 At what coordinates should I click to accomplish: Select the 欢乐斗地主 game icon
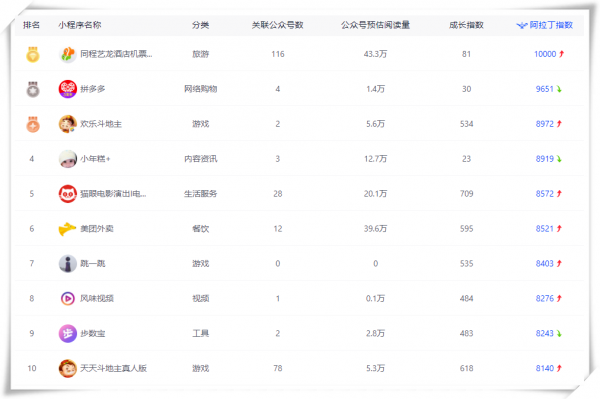[x=68, y=124]
